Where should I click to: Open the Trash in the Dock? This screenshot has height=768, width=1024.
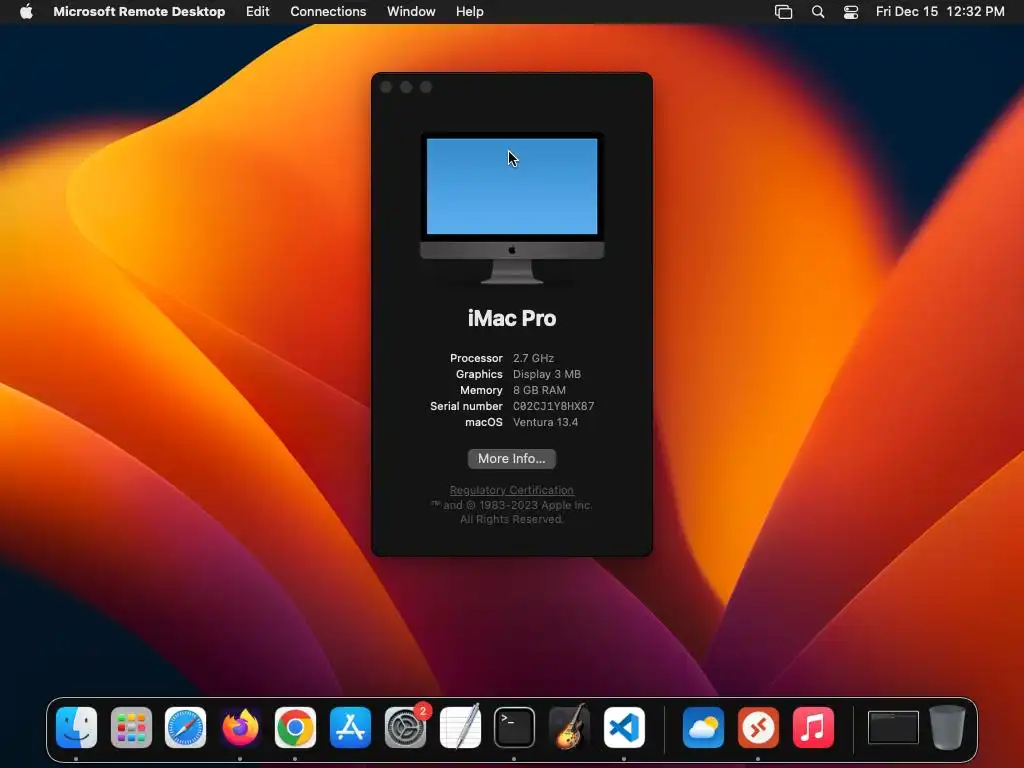(947, 727)
